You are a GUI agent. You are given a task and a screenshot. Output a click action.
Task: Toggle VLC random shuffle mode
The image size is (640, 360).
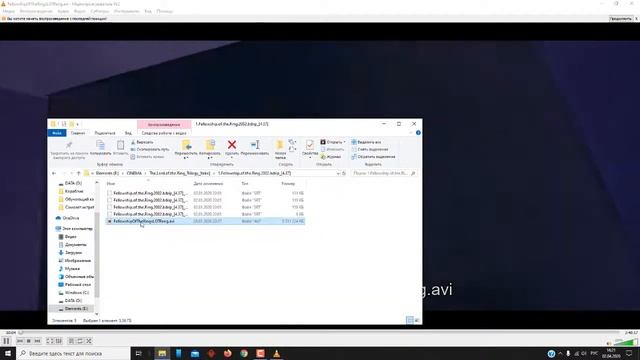click(x=89, y=341)
